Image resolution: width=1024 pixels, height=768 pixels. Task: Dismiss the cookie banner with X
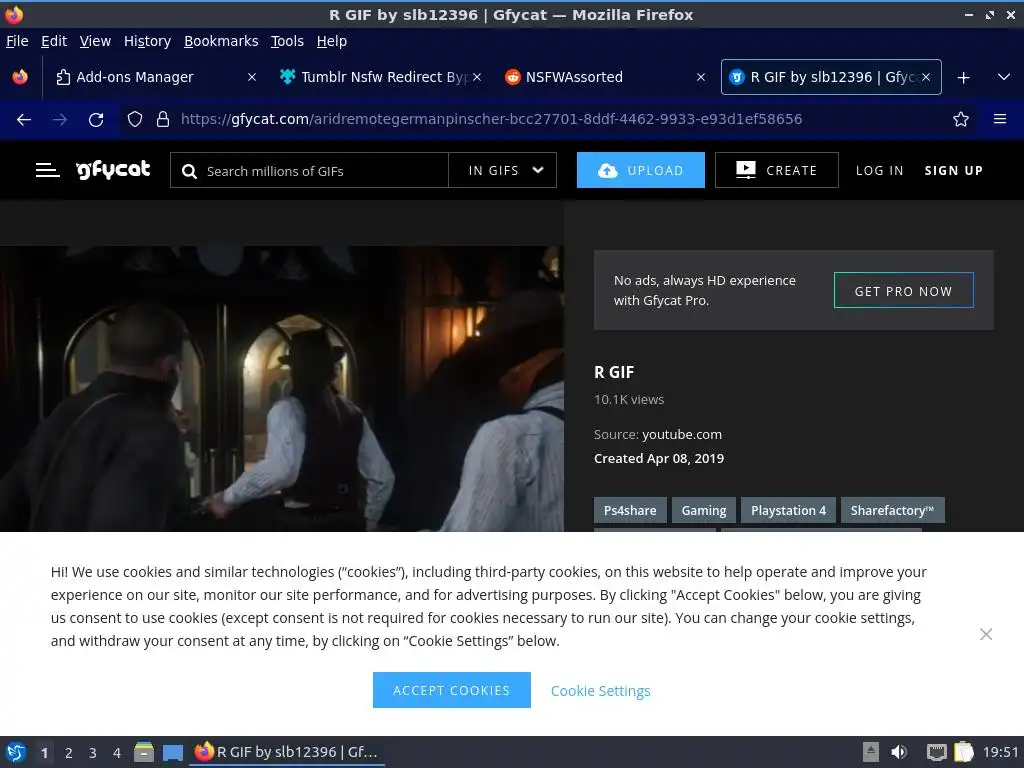(x=986, y=634)
